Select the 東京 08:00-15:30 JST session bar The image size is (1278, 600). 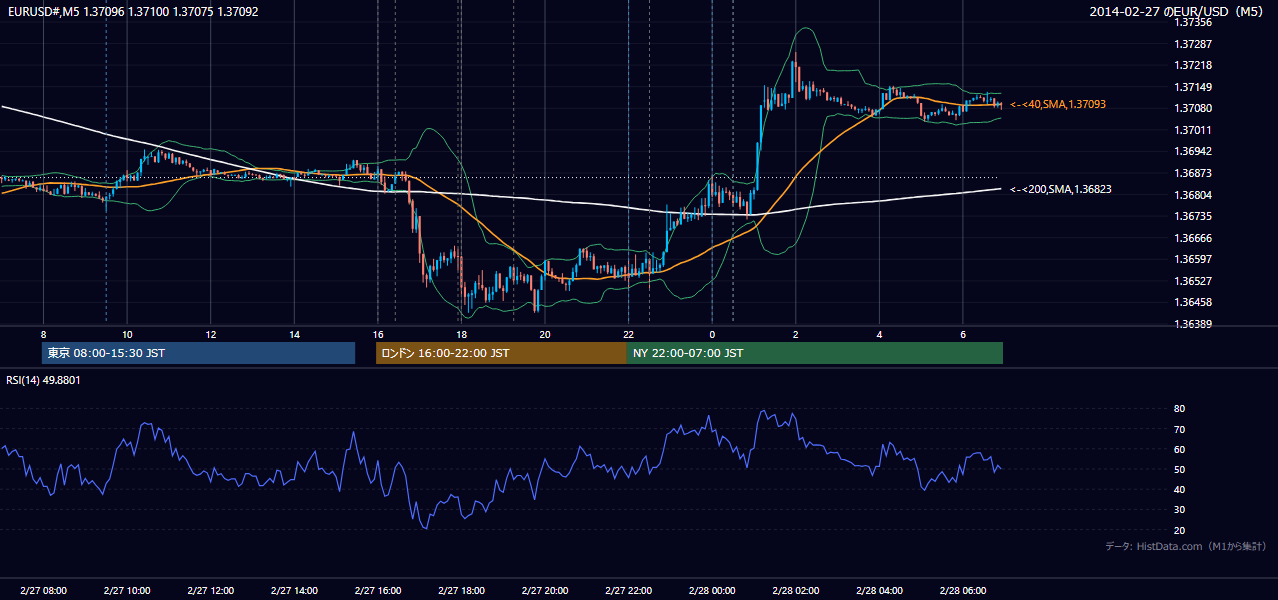[x=199, y=353]
